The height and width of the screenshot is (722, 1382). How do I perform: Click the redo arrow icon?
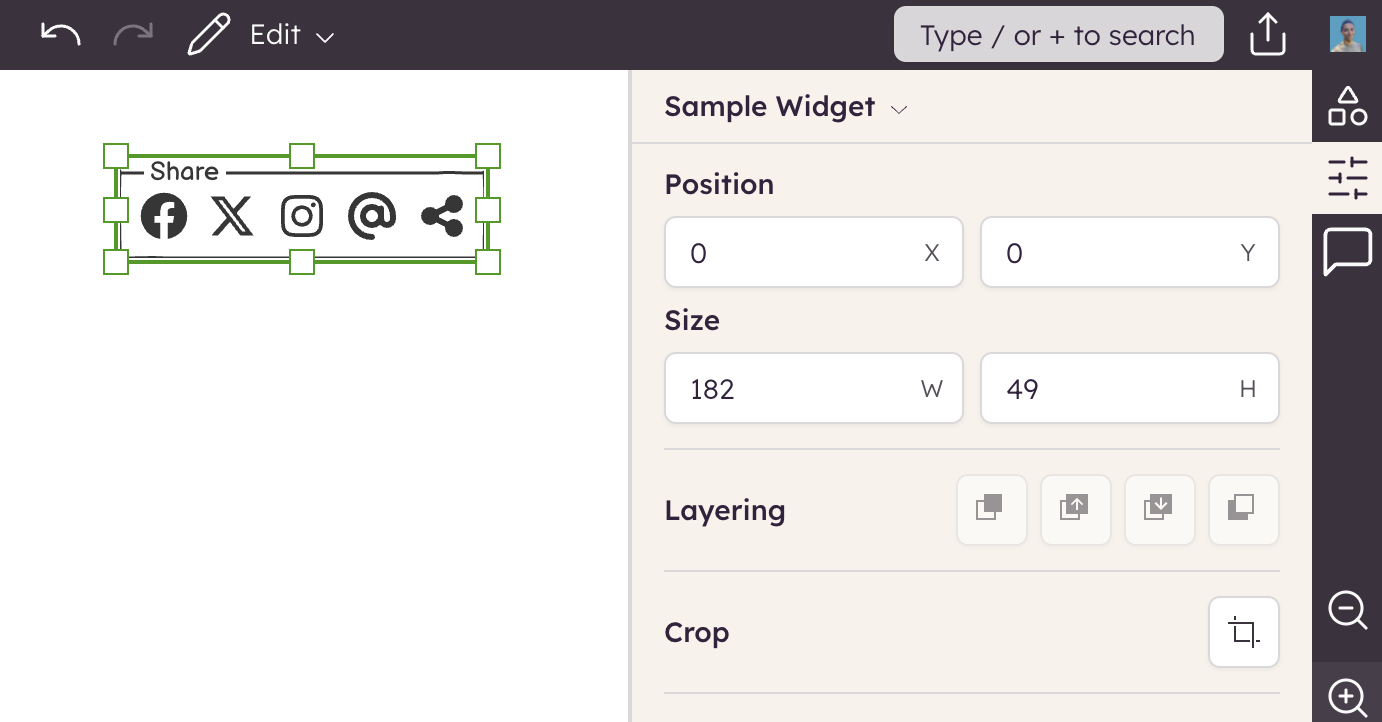[133, 35]
